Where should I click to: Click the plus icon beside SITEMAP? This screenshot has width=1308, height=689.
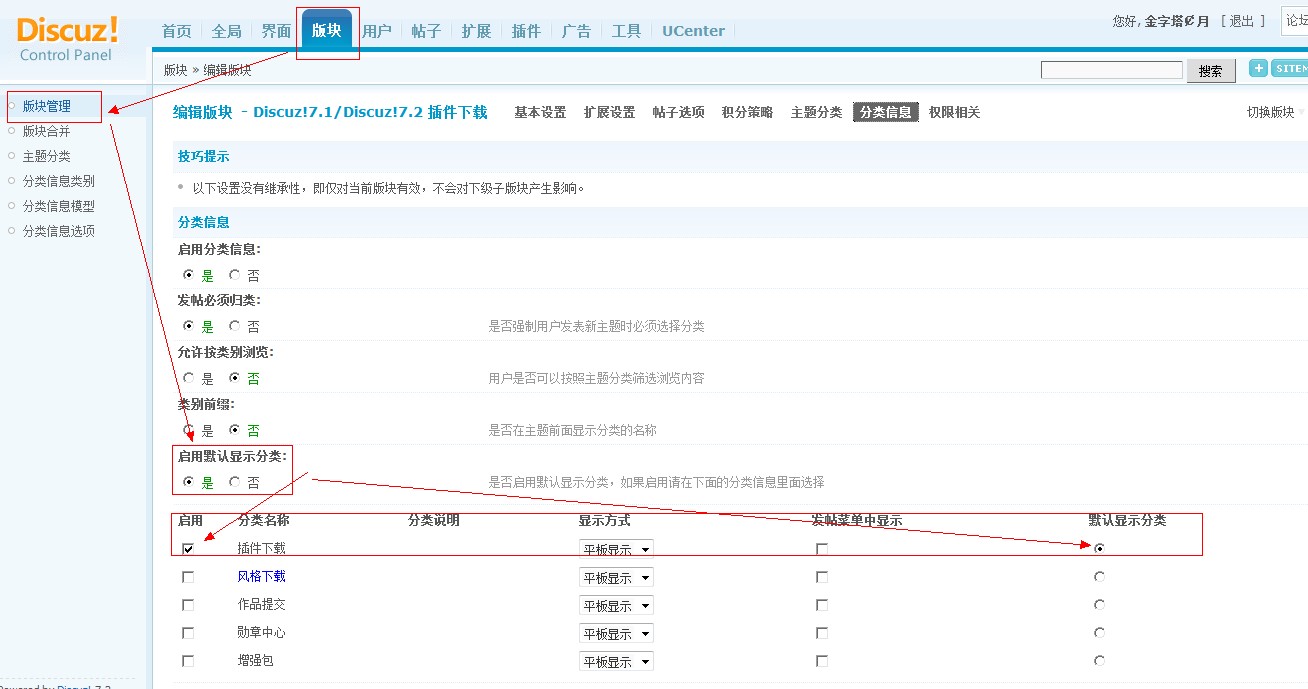click(x=1258, y=68)
